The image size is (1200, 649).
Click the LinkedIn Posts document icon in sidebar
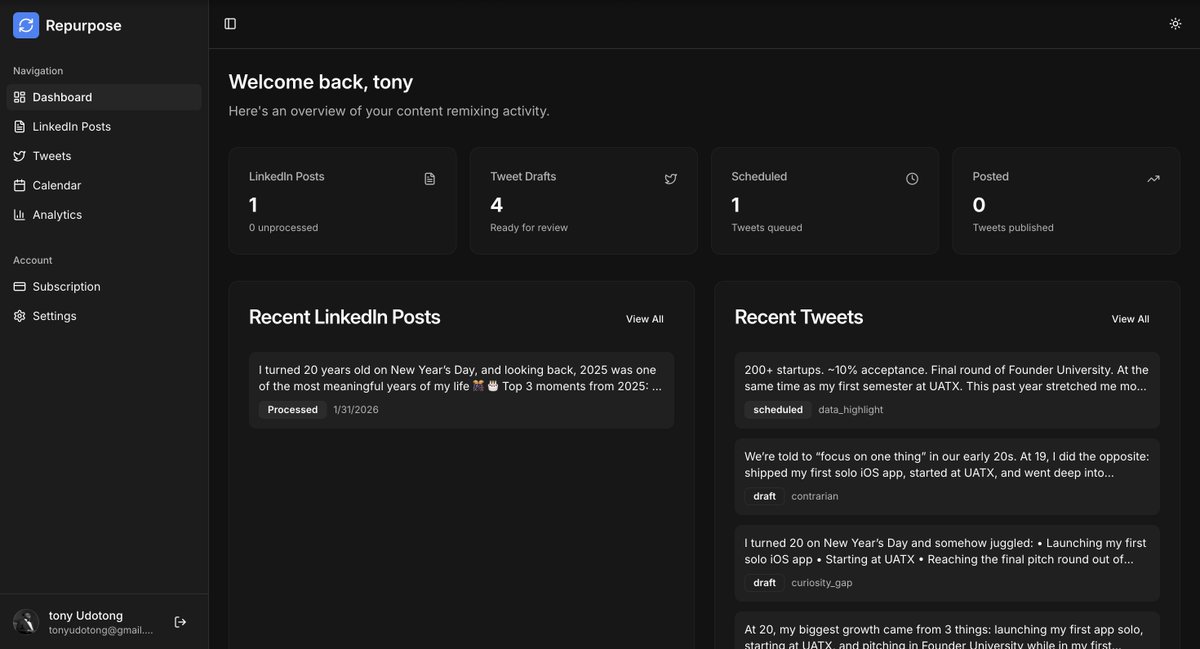[x=20, y=127]
